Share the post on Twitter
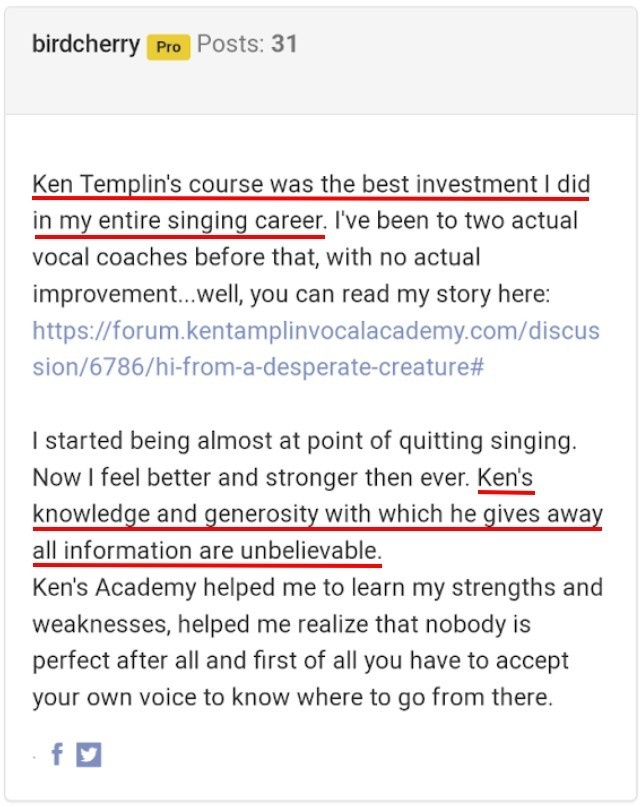 coord(89,755)
